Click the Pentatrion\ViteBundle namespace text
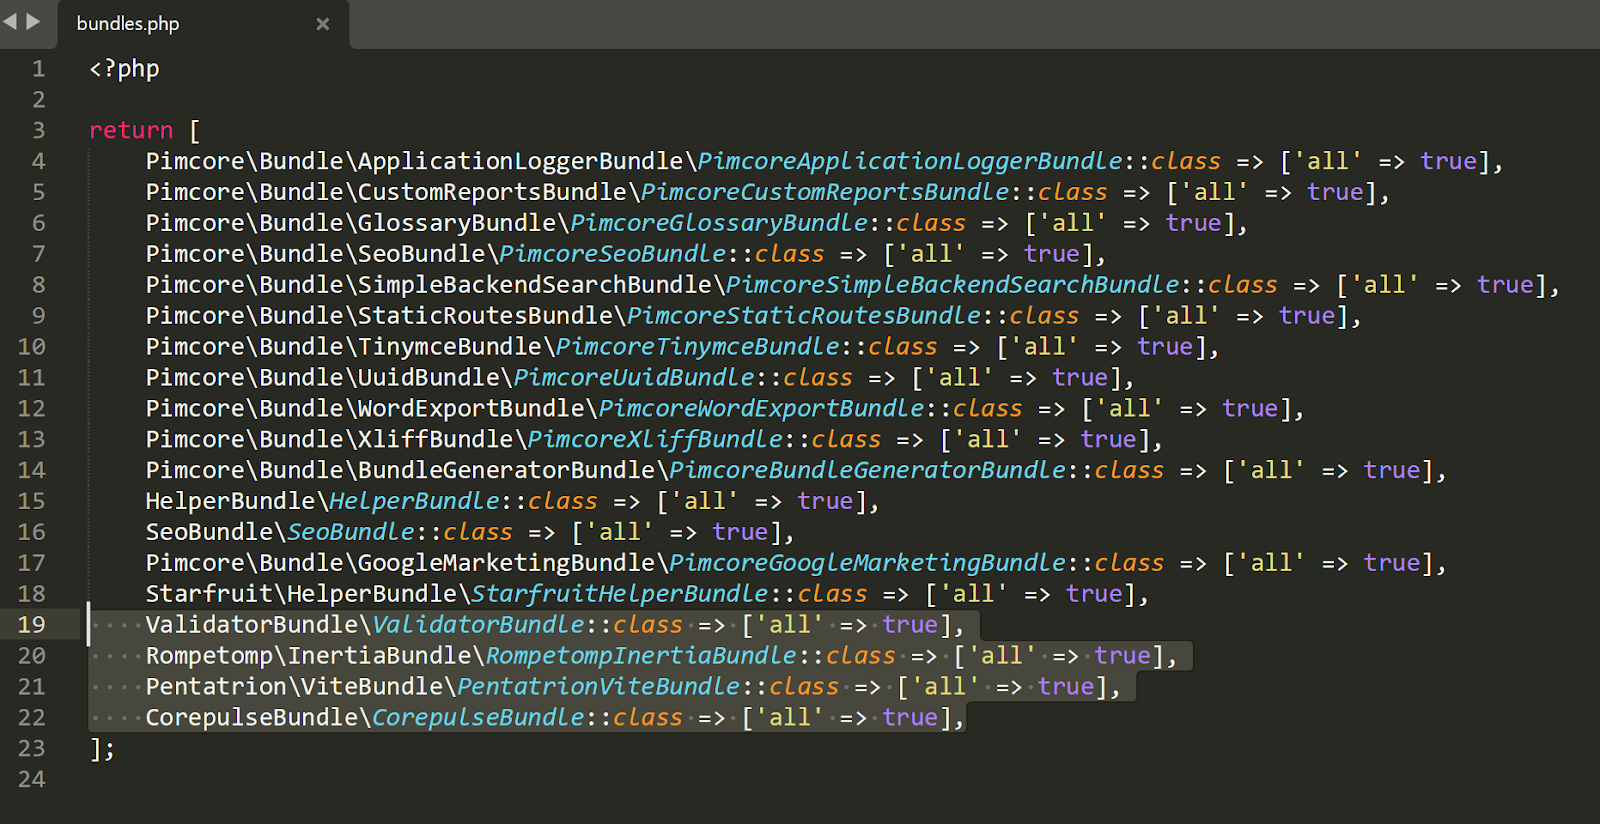The height and width of the screenshot is (824, 1600). (x=294, y=688)
